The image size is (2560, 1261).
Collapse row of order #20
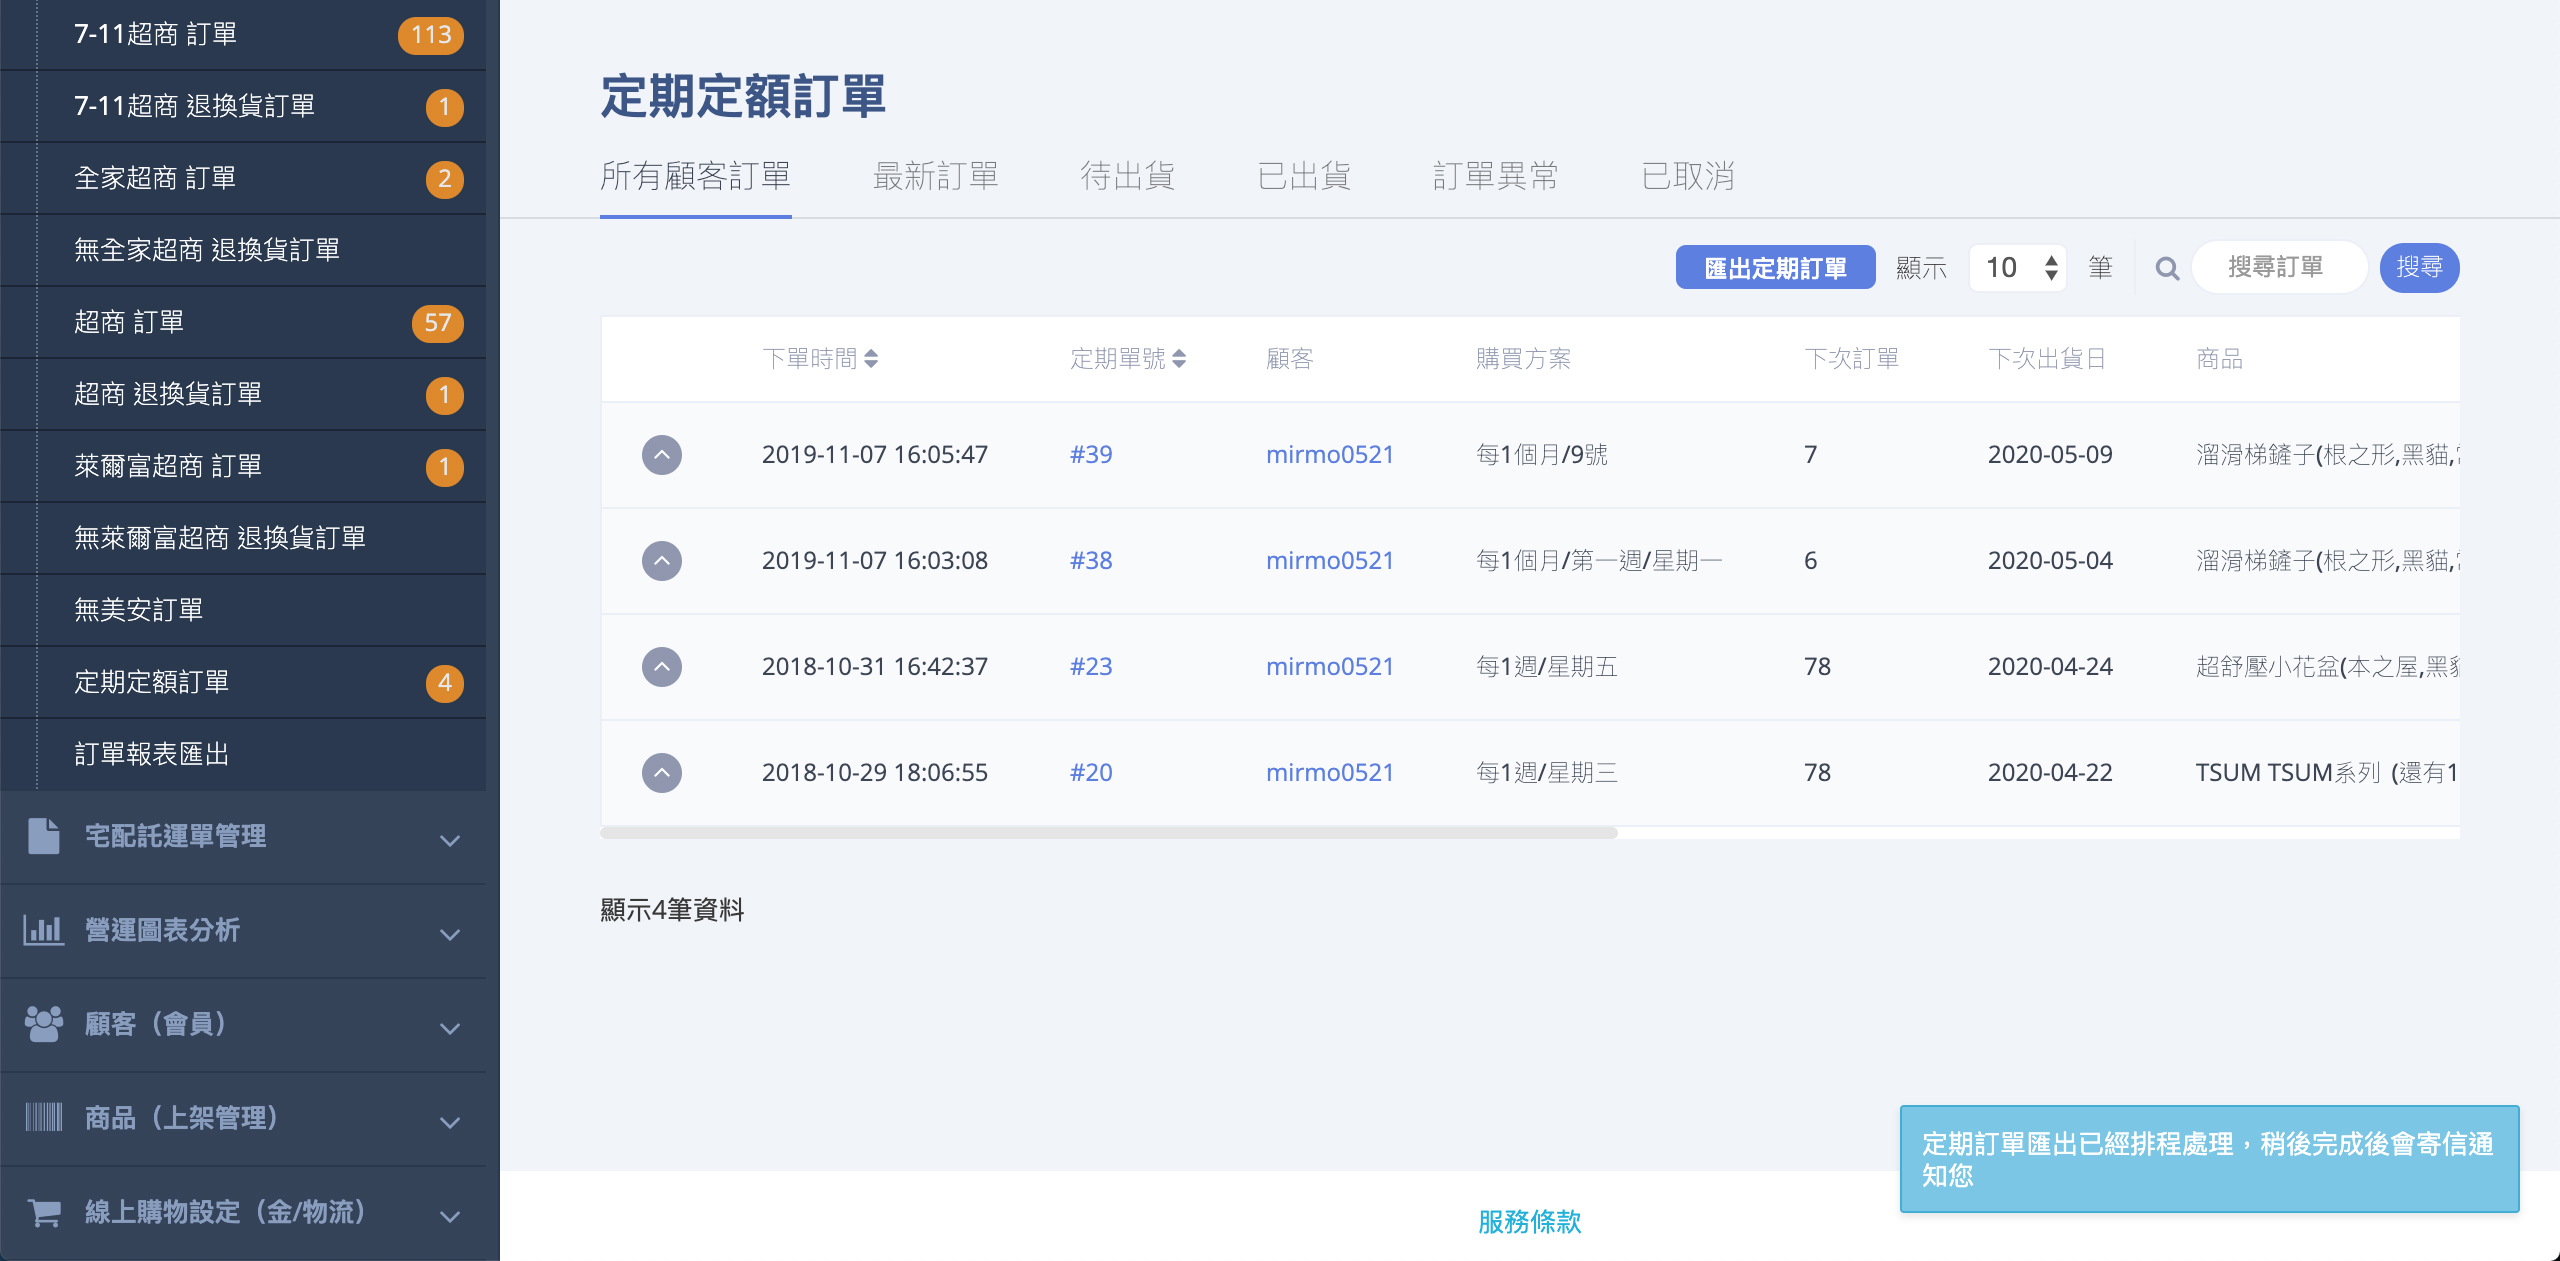(x=662, y=773)
